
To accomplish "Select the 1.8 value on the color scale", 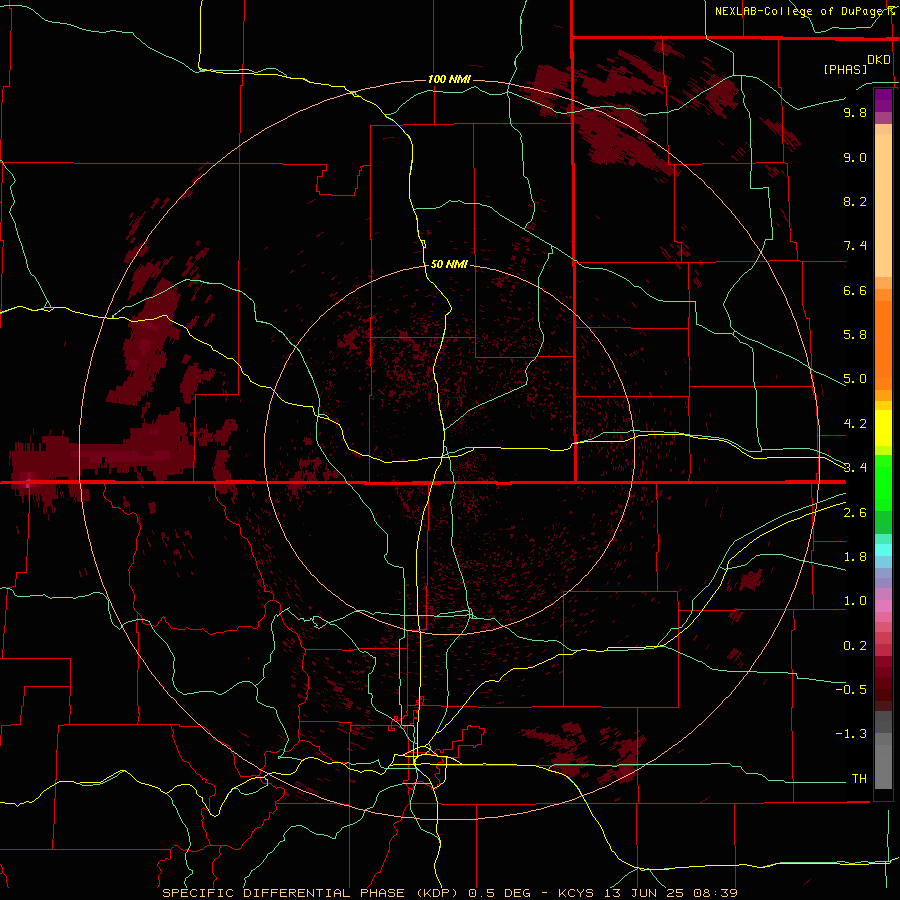I will point(855,557).
